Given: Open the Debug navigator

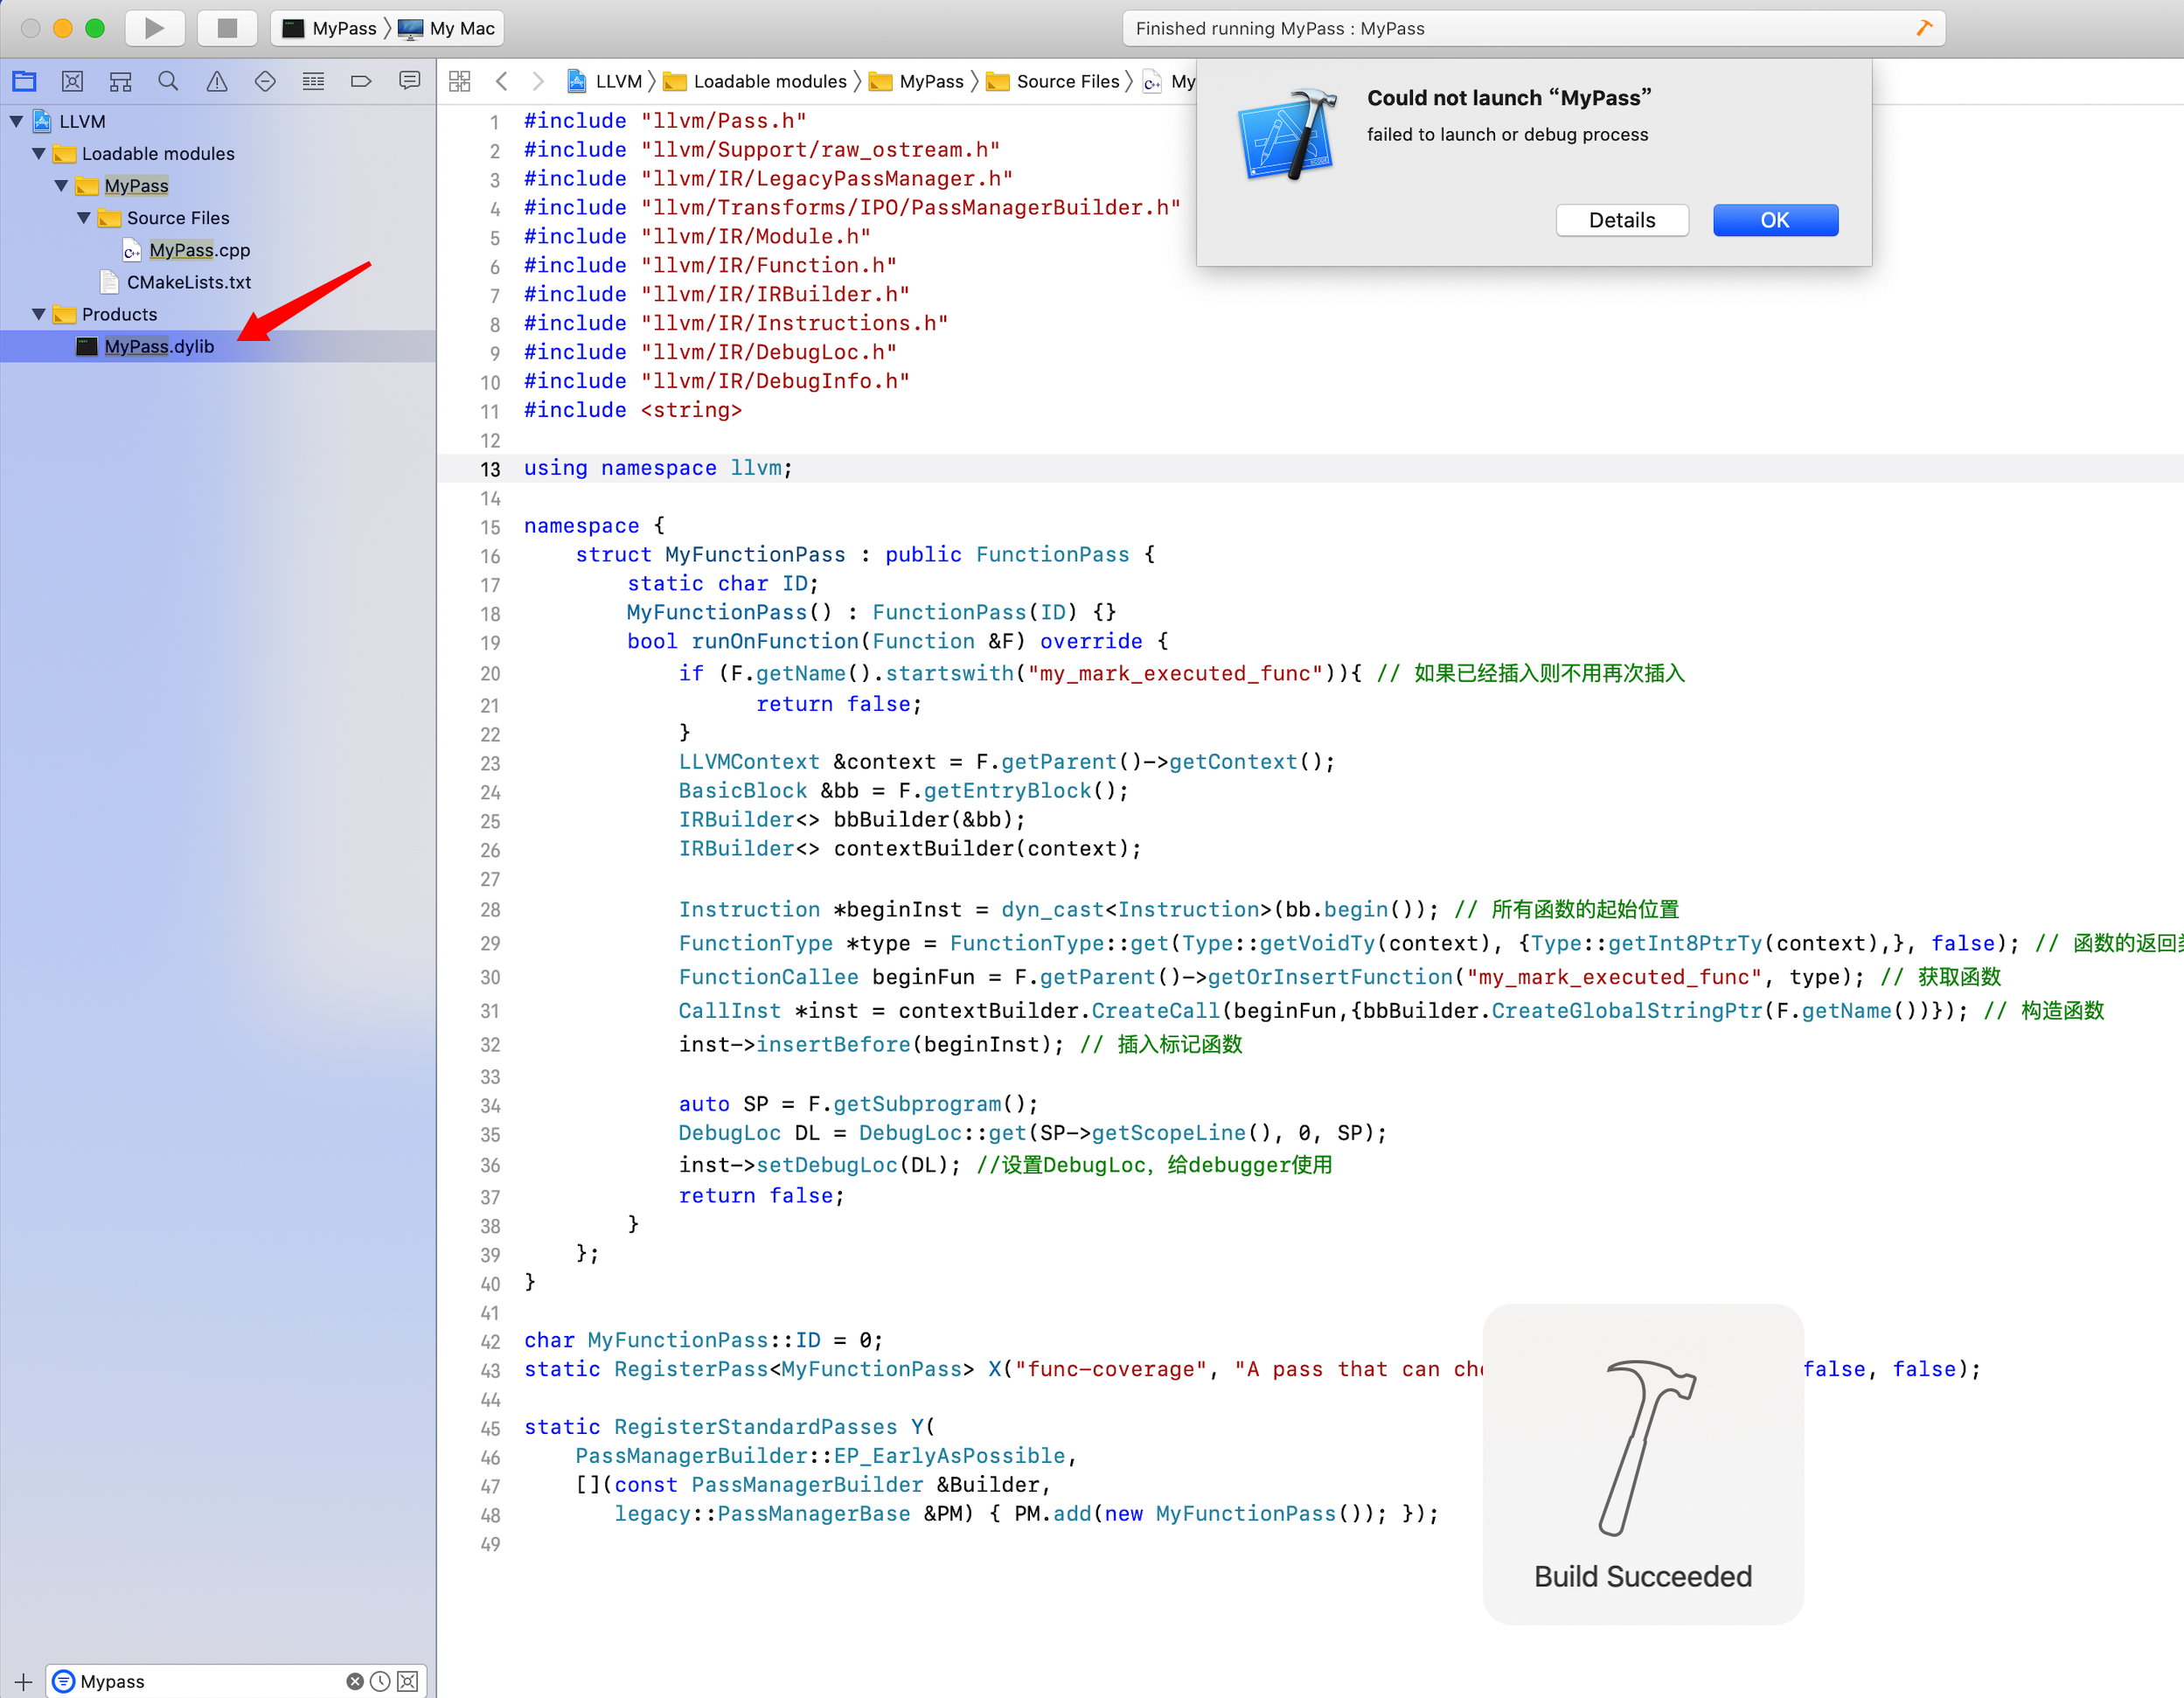Looking at the screenshot, I should click(x=313, y=81).
